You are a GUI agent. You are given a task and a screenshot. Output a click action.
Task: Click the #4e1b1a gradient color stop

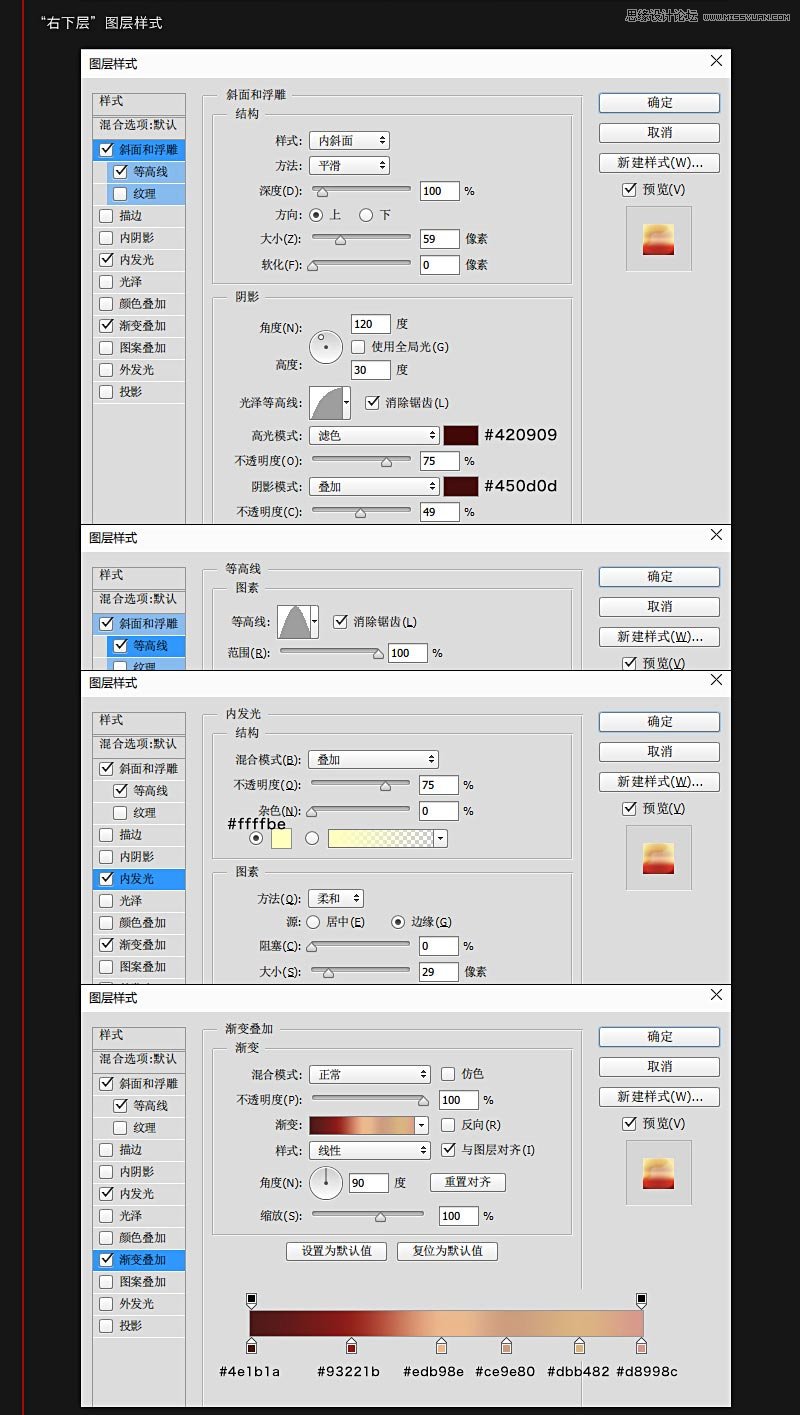tap(251, 1346)
